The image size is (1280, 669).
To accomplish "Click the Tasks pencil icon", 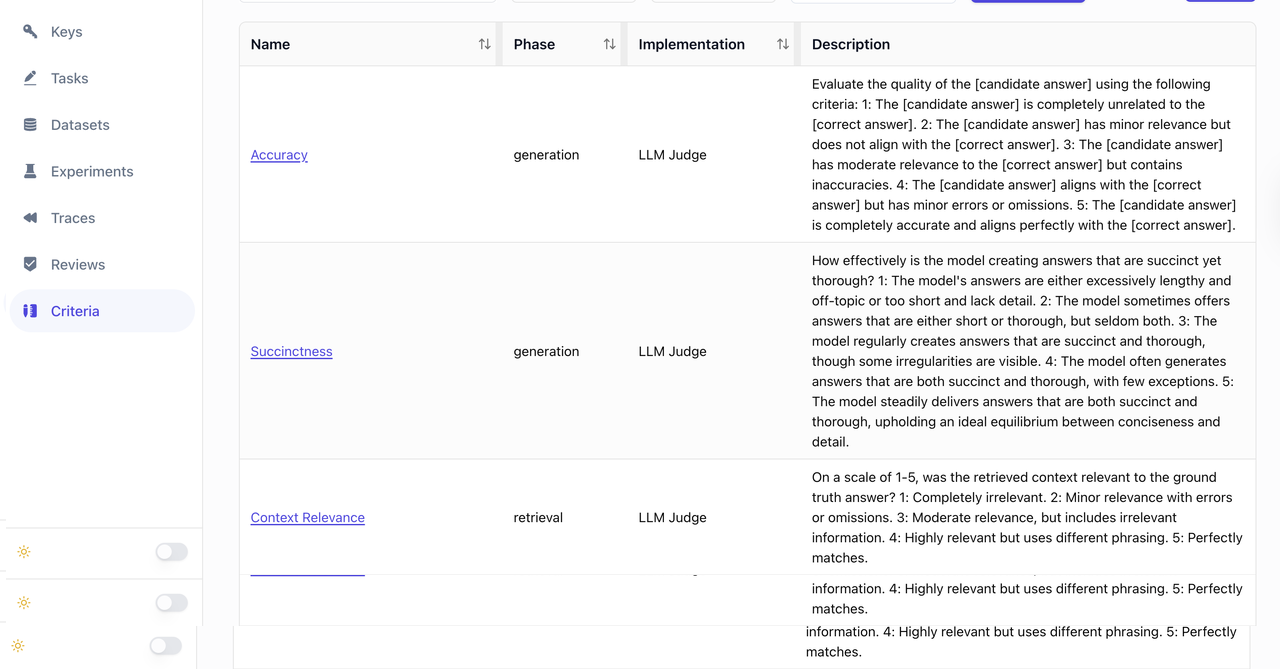I will coord(30,78).
